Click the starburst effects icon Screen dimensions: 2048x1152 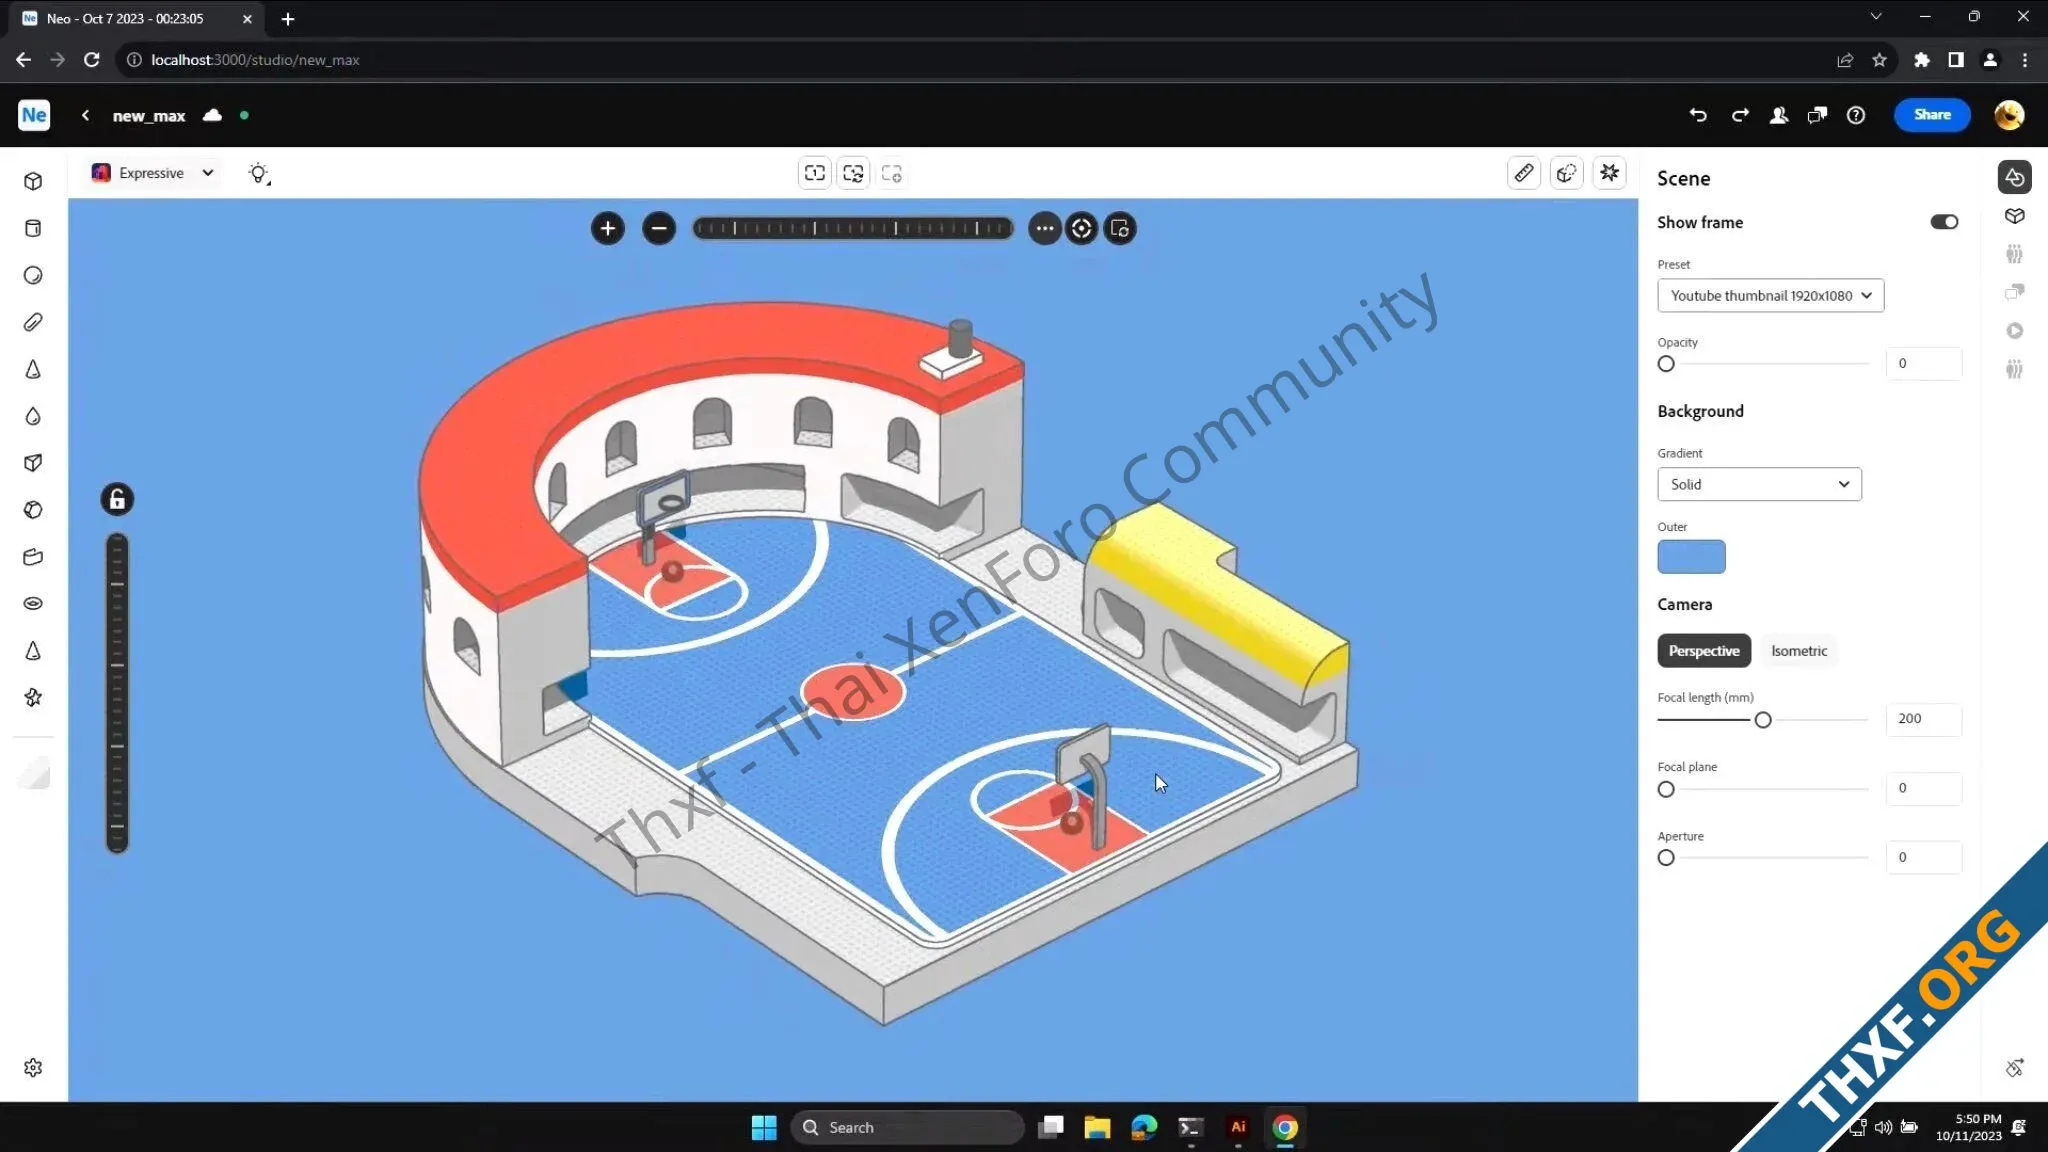1609,173
